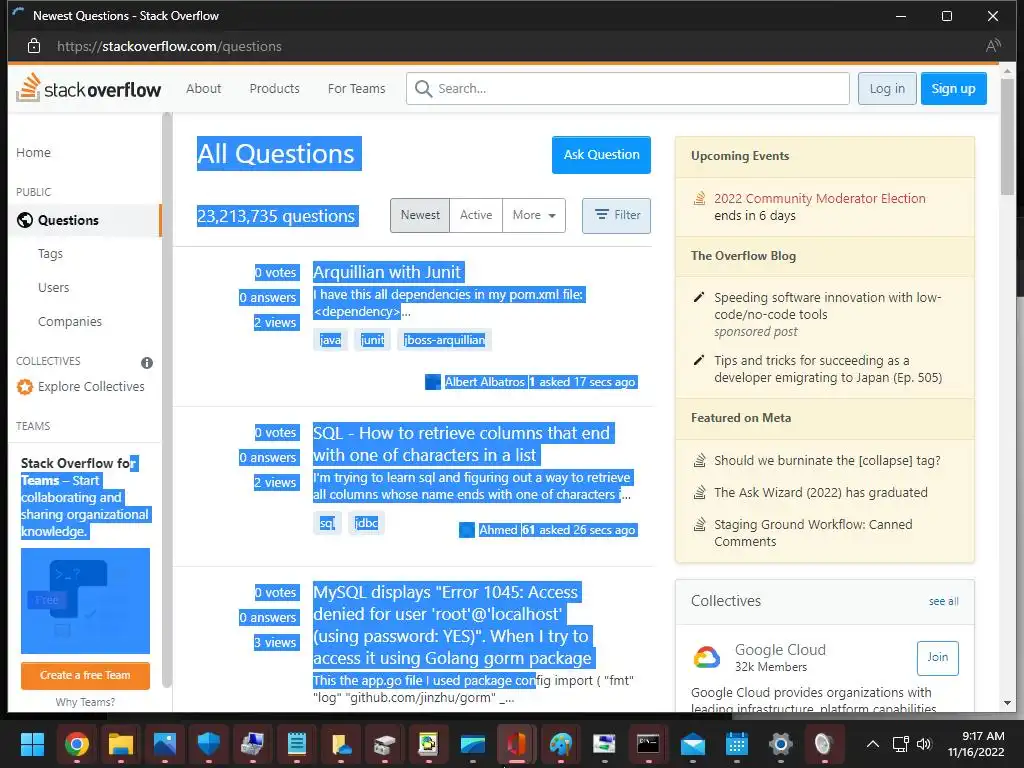Click the Sign up button
This screenshot has height=768, width=1024.
[953, 89]
